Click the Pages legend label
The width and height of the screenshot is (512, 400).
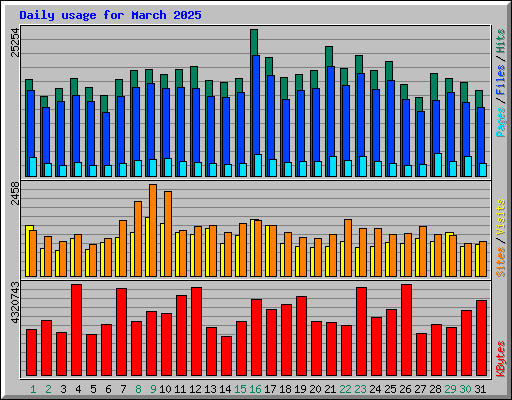click(x=501, y=122)
